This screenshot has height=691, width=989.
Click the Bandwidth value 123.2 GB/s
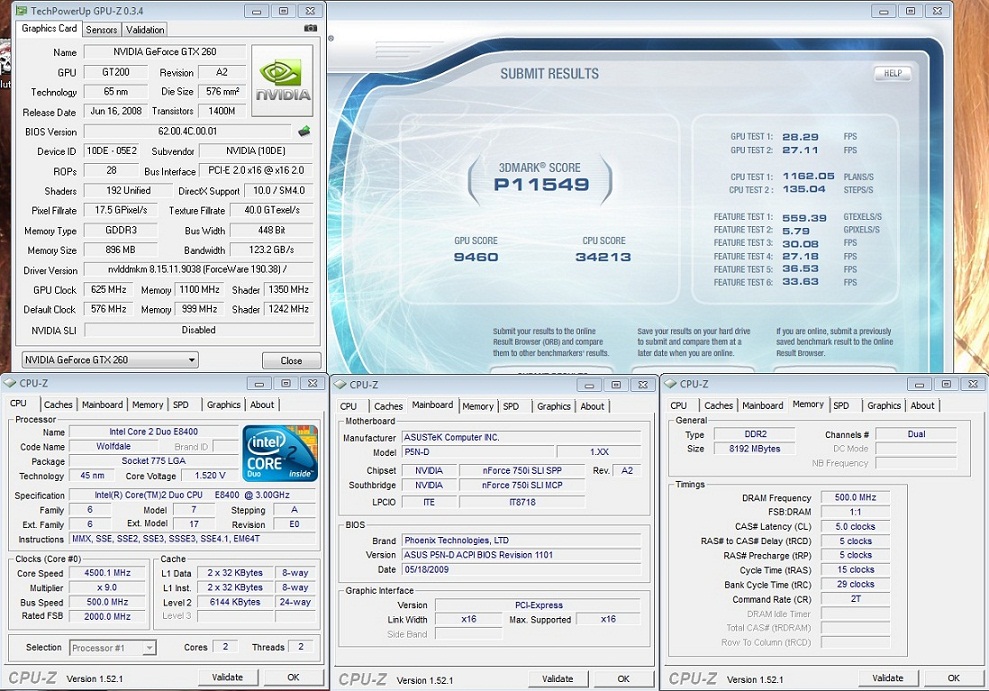pos(272,250)
